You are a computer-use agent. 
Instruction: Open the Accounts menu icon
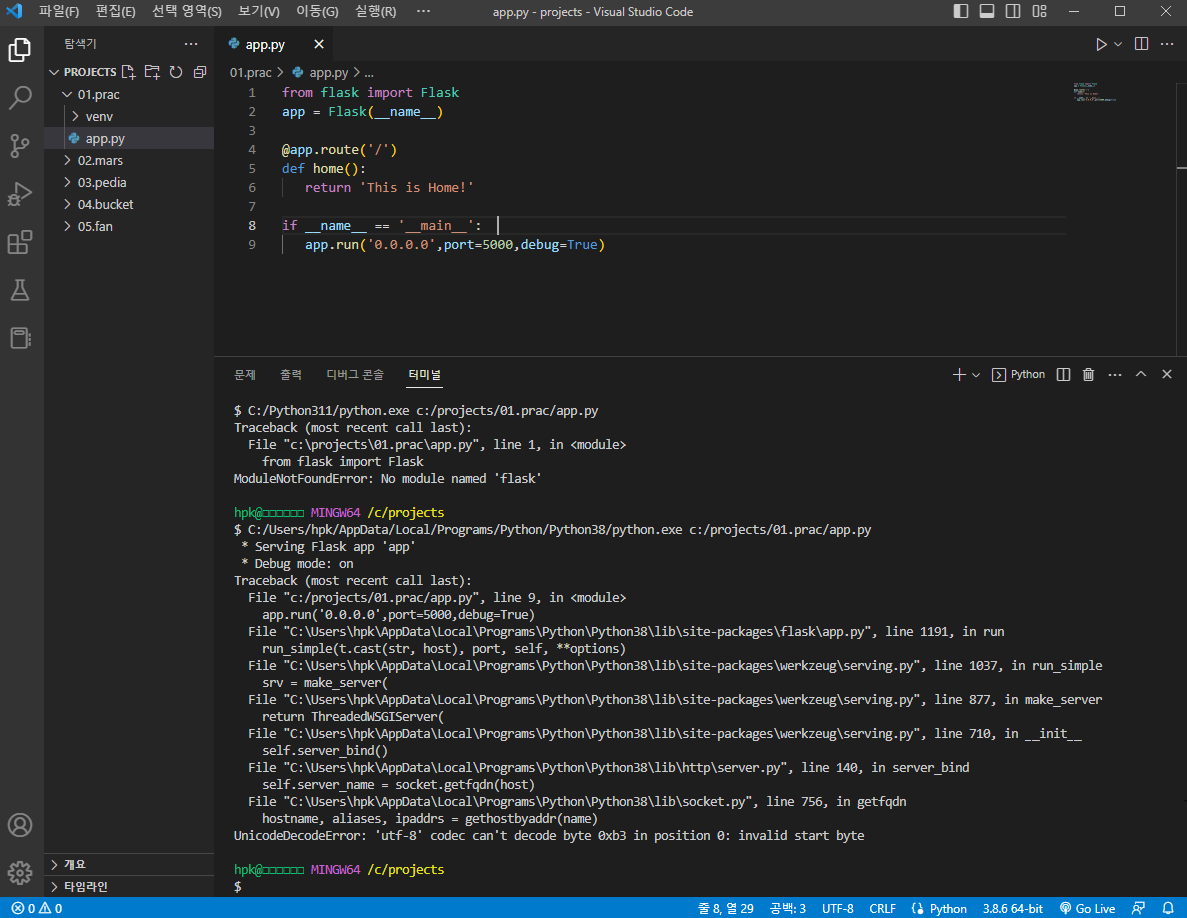click(x=20, y=825)
